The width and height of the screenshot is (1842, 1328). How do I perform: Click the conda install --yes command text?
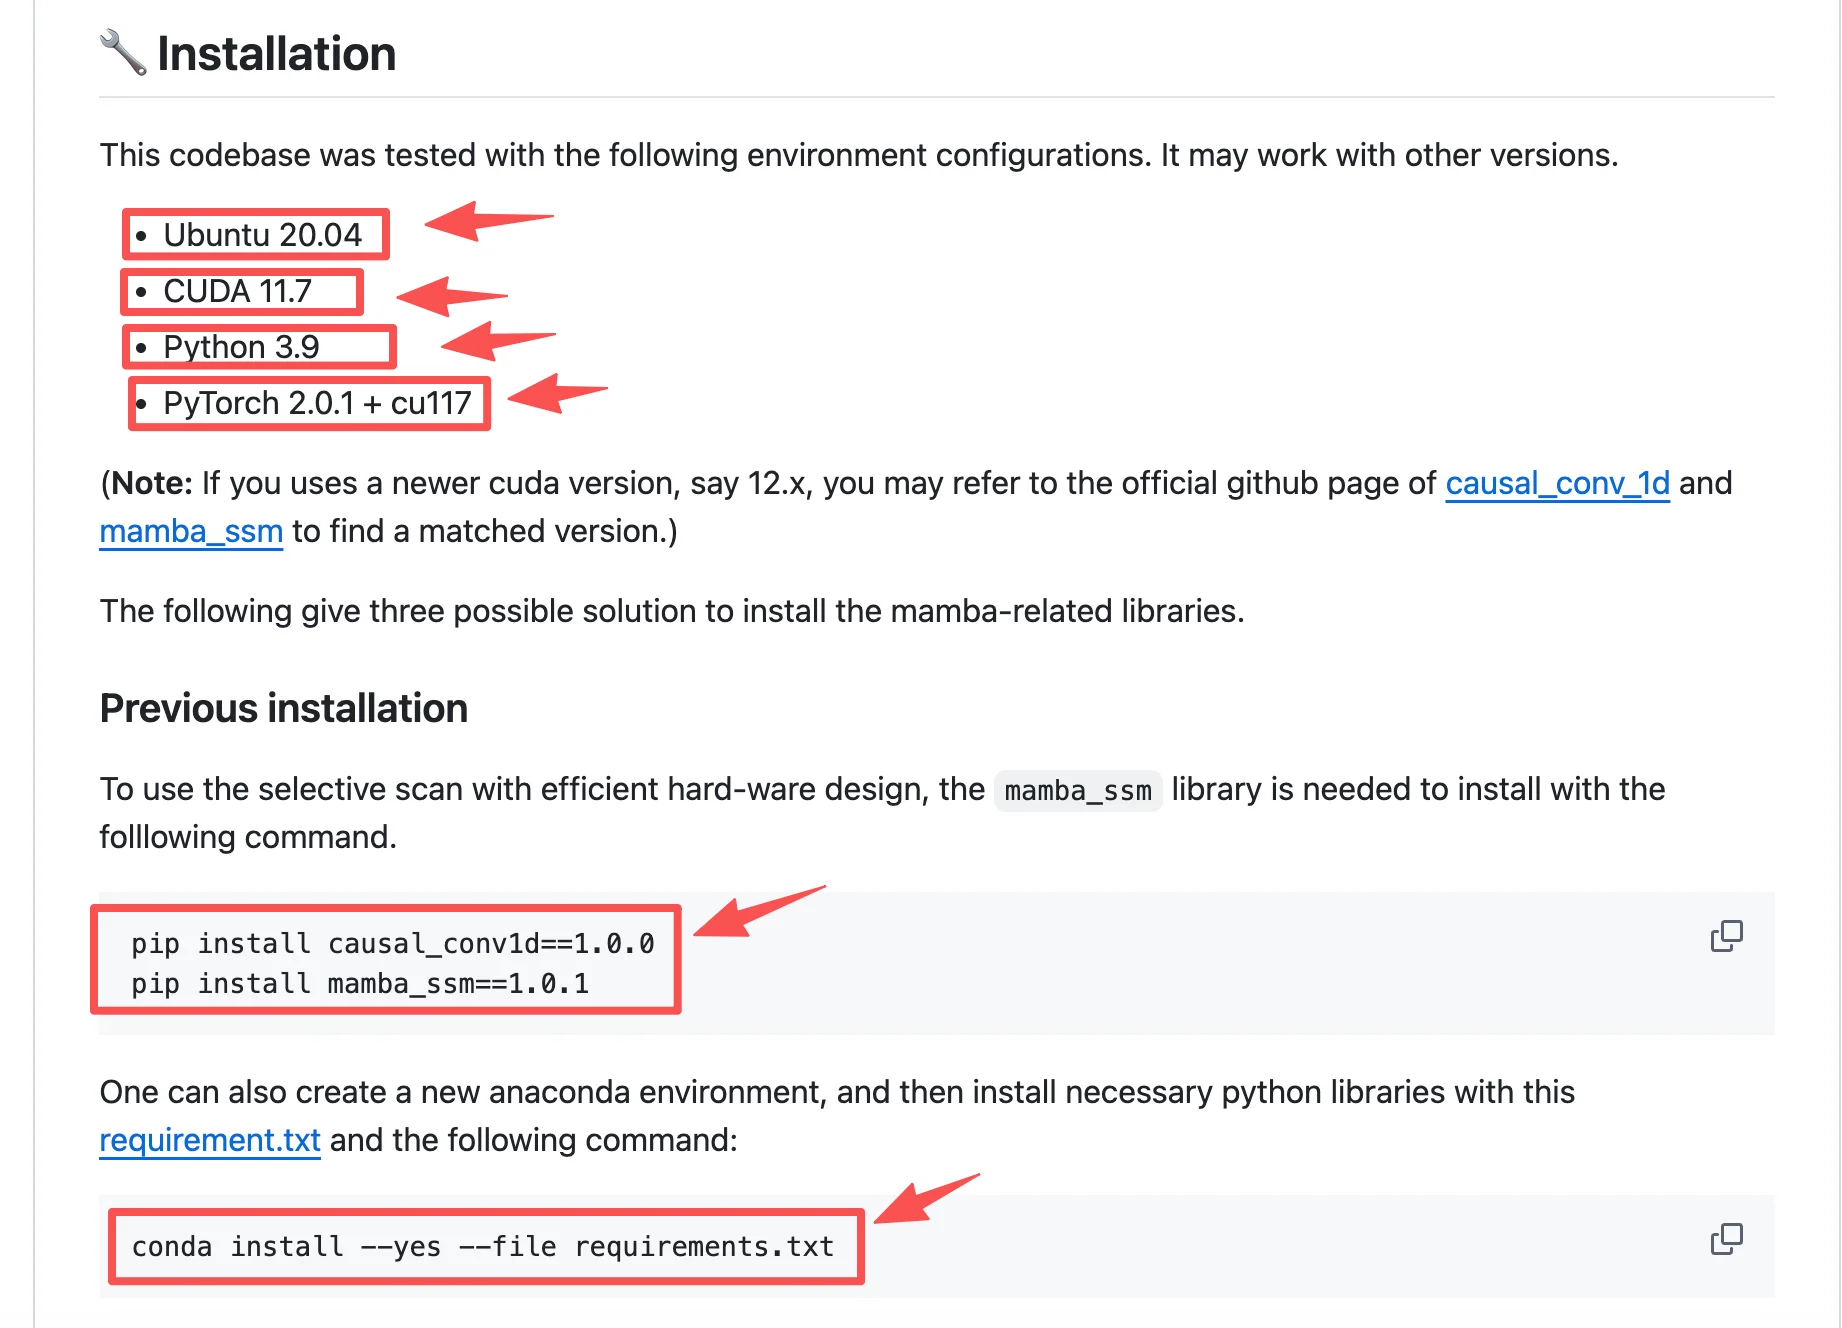482,1247
